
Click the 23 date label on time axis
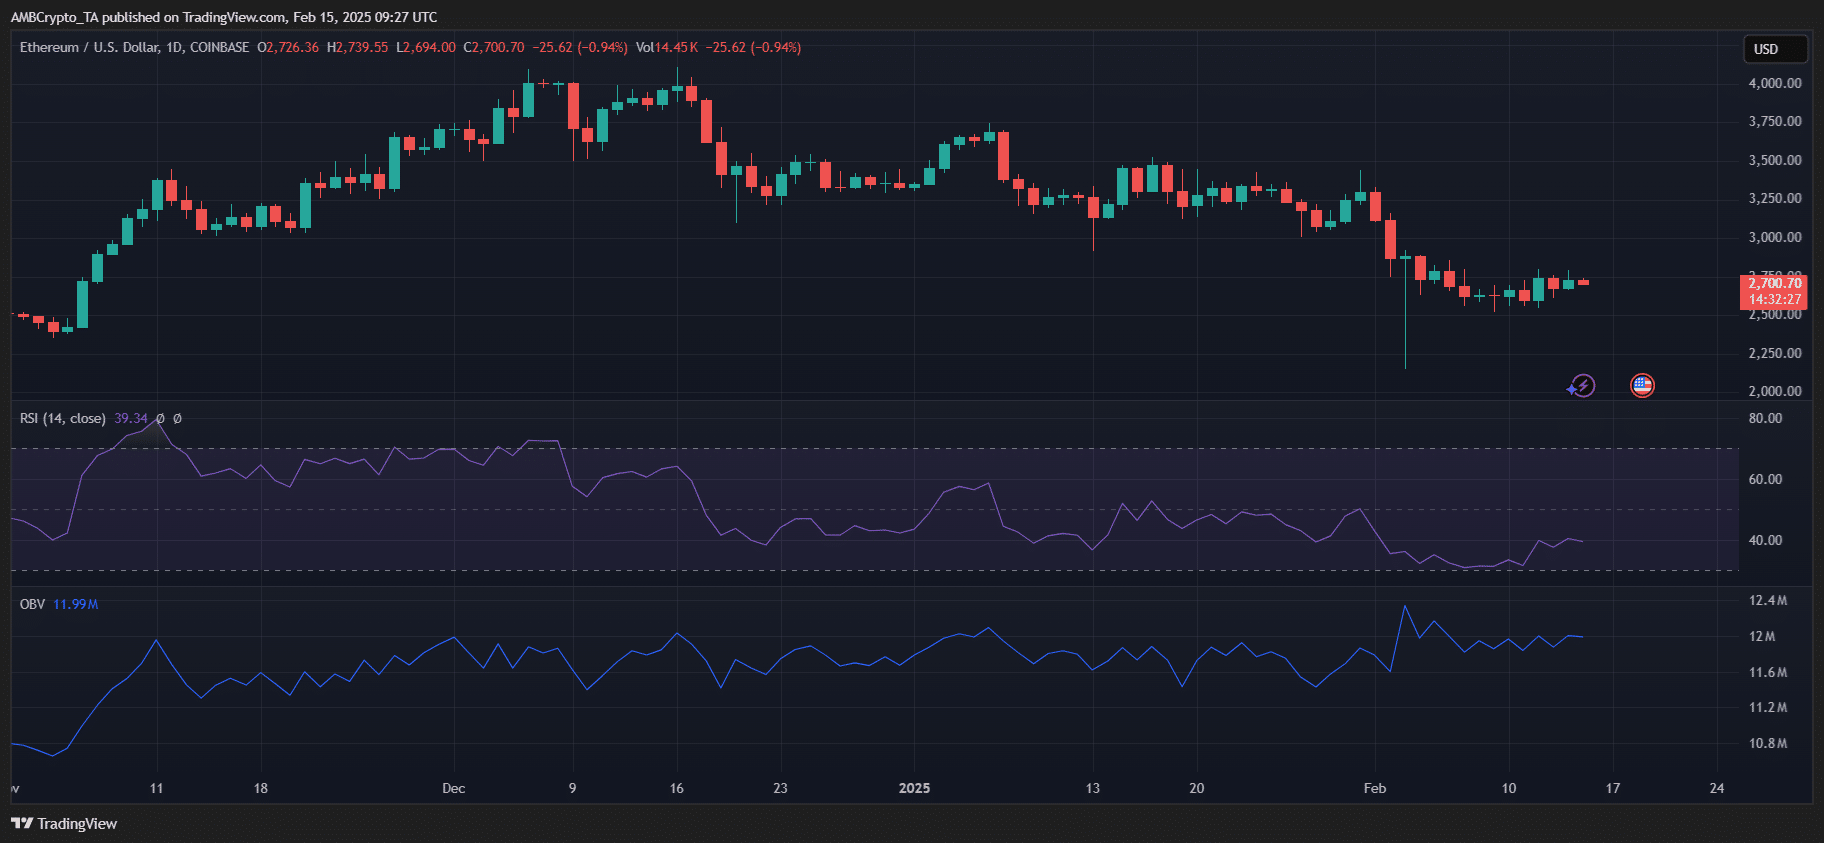coord(780,788)
